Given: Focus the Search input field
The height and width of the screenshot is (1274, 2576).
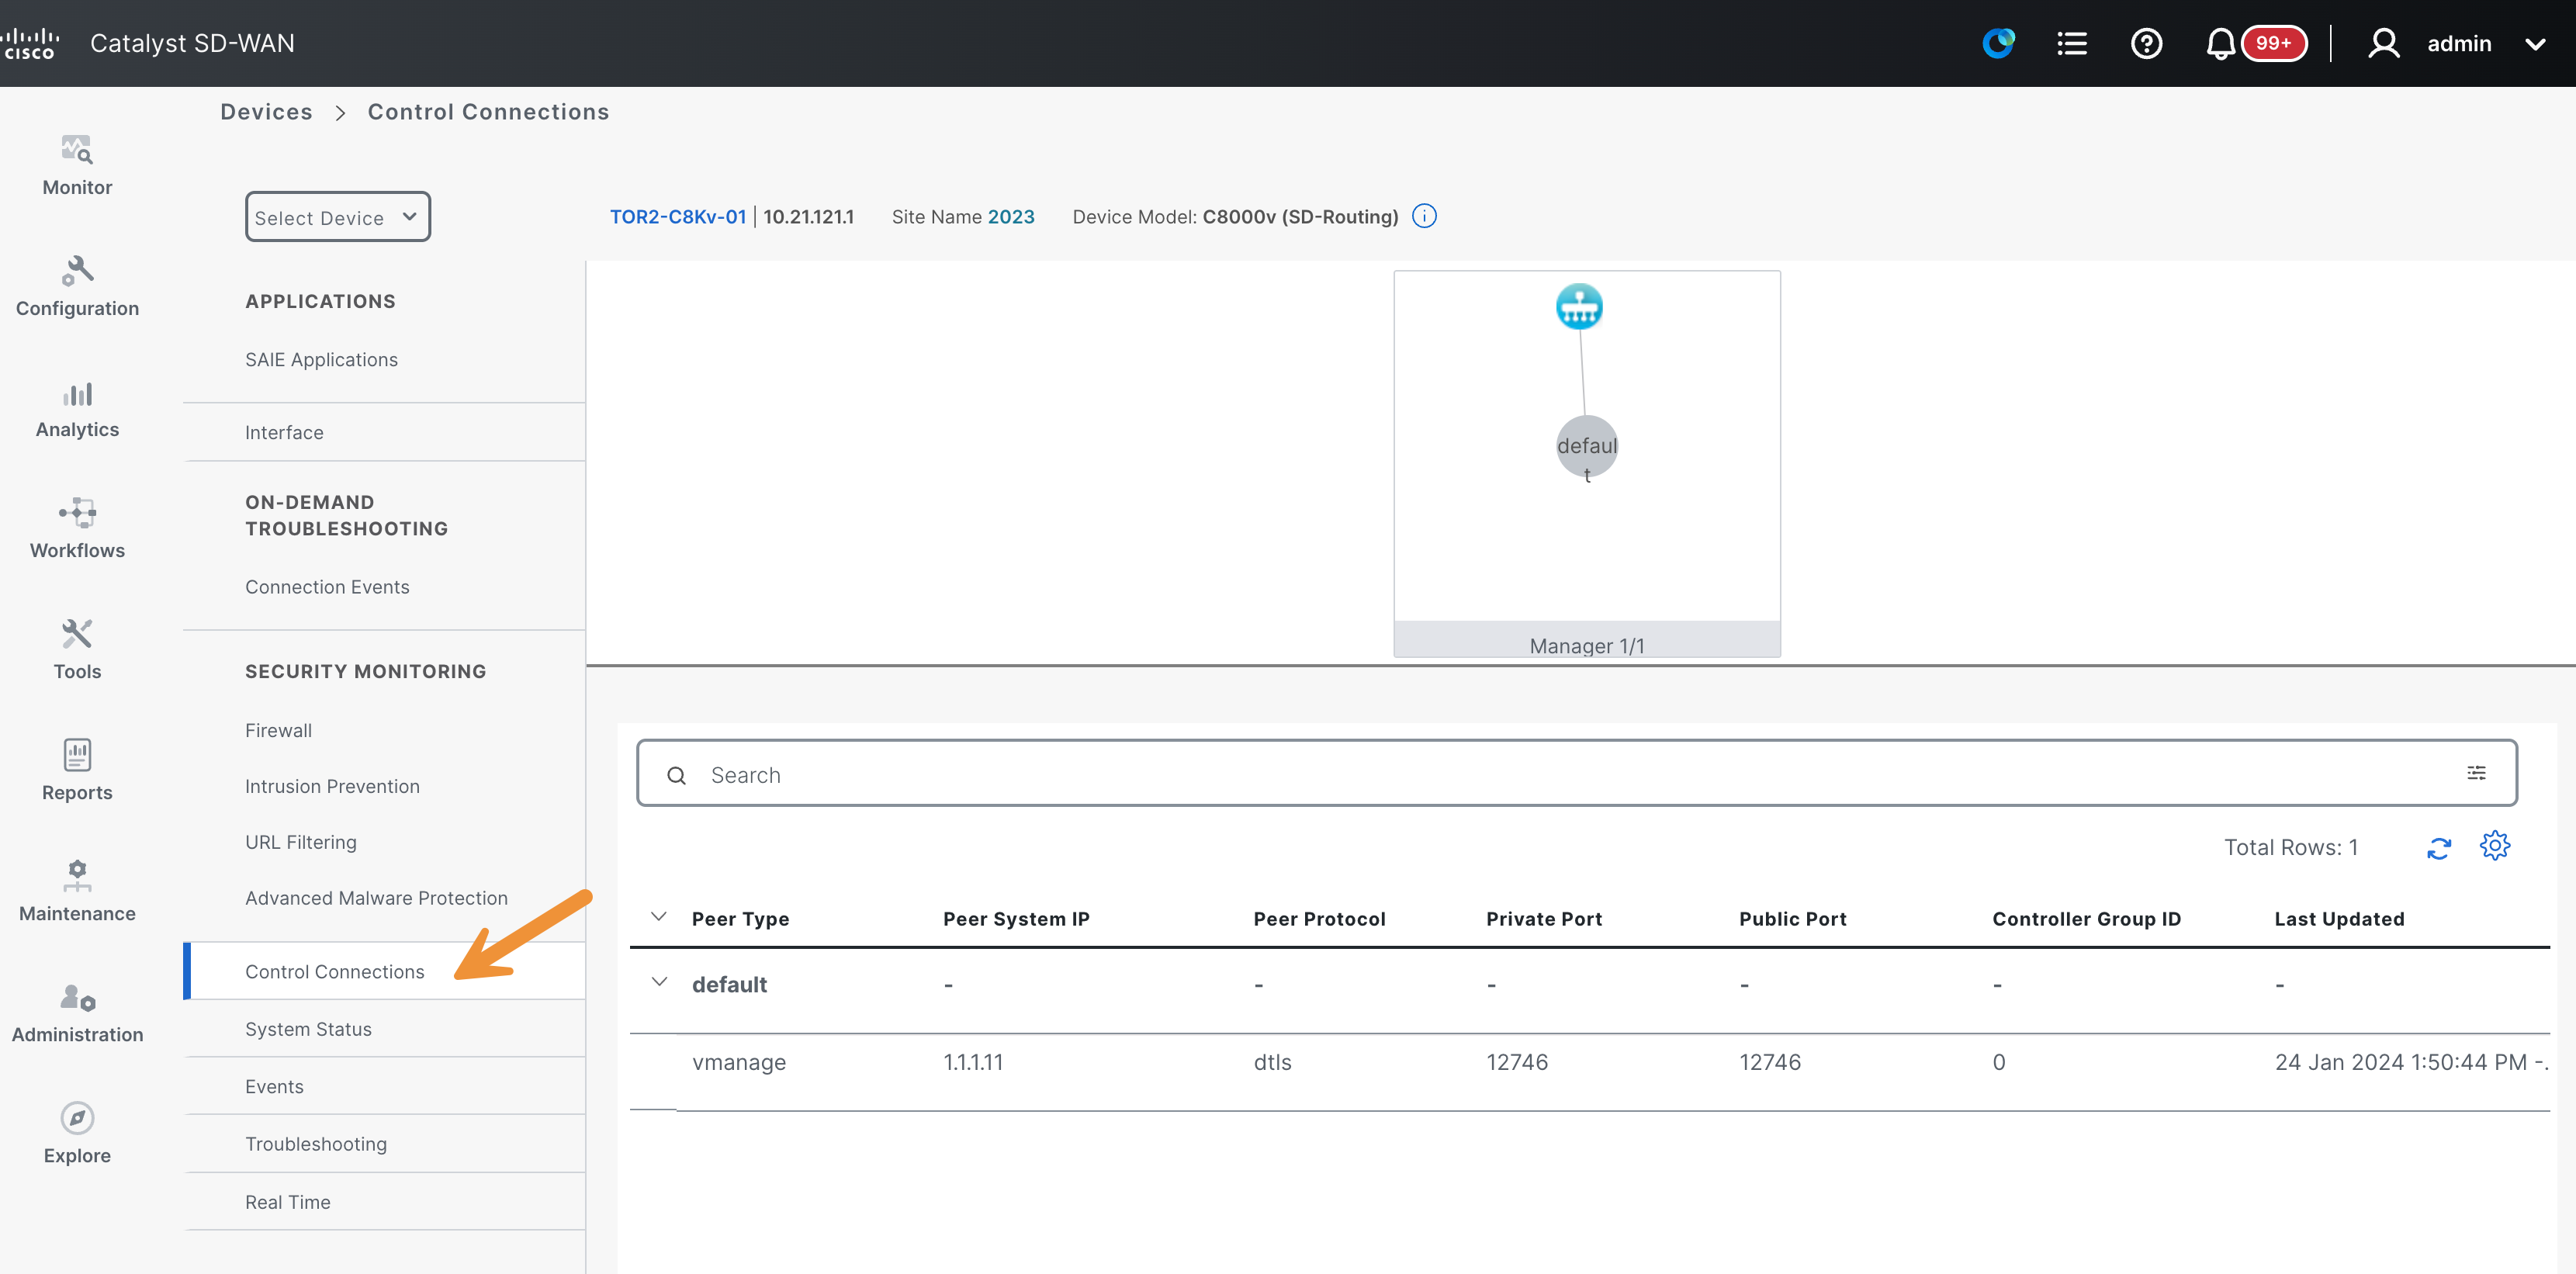Looking at the screenshot, I should [x=1577, y=773].
